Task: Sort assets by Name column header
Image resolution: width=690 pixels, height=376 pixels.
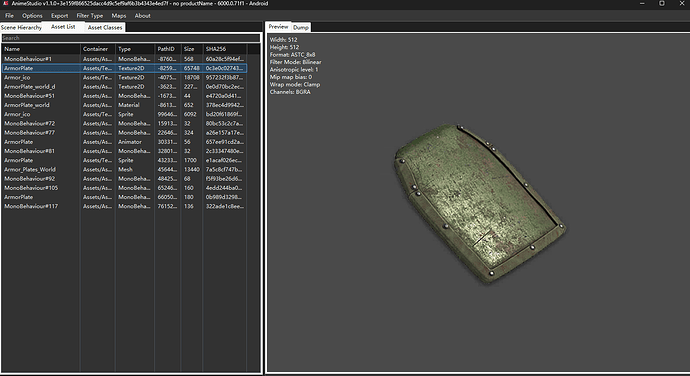Action: [x=41, y=49]
